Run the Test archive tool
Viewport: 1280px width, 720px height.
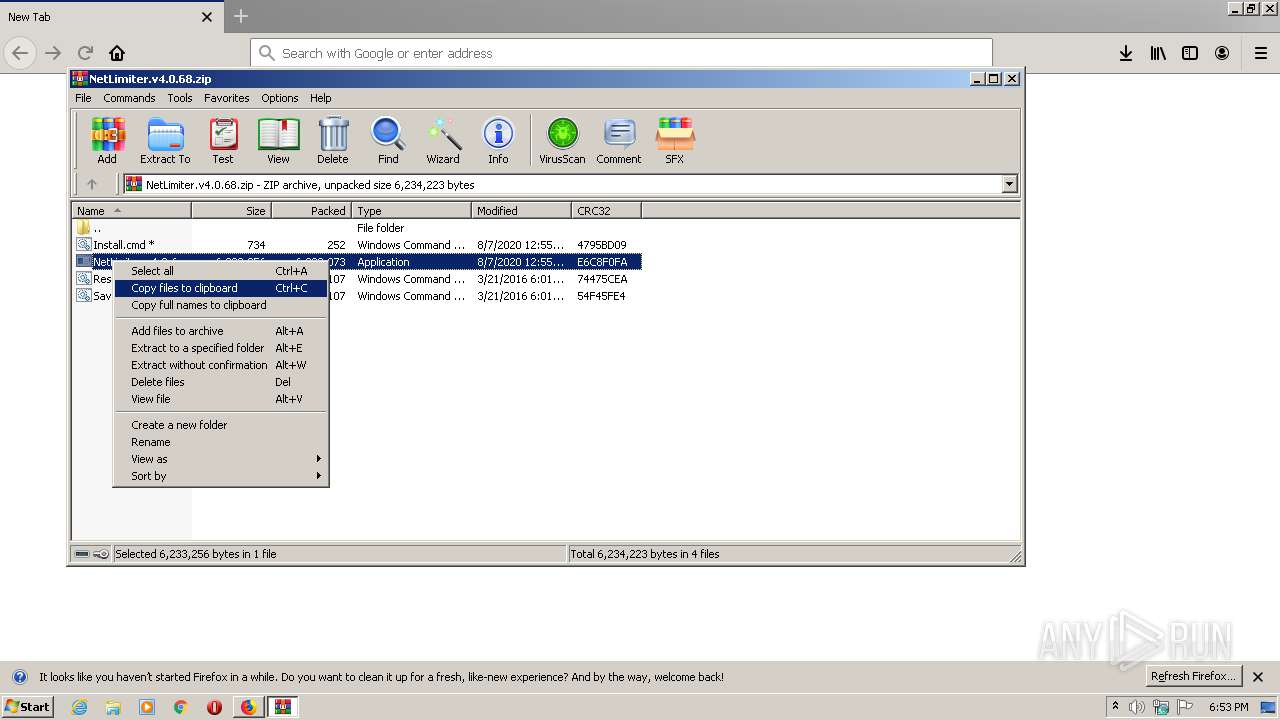[x=223, y=140]
